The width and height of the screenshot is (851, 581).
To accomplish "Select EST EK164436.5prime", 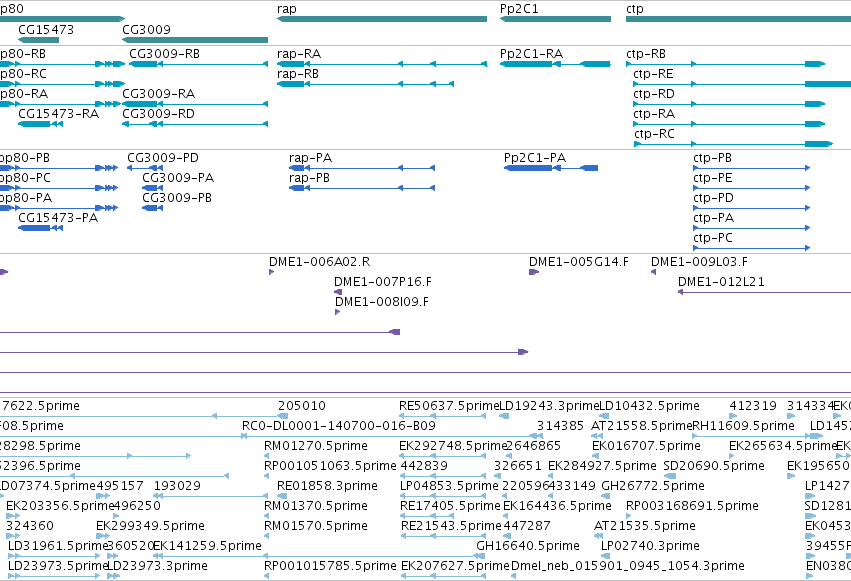I will point(557,506).
